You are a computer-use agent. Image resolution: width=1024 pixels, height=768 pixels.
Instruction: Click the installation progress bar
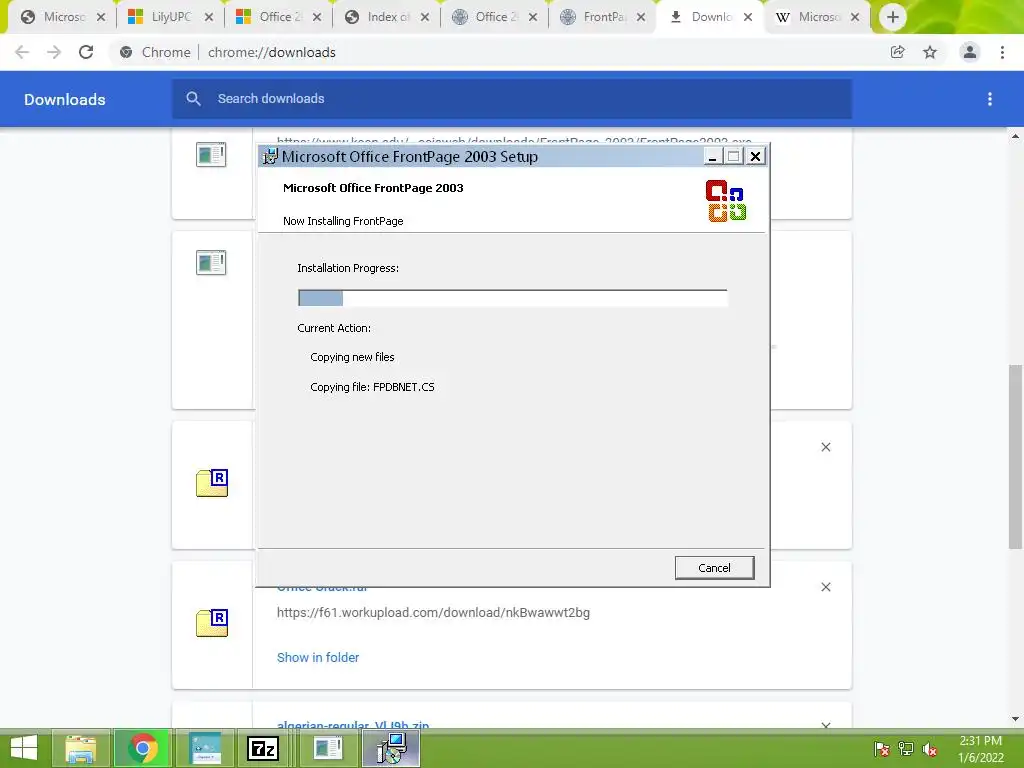tap(512, 298)
